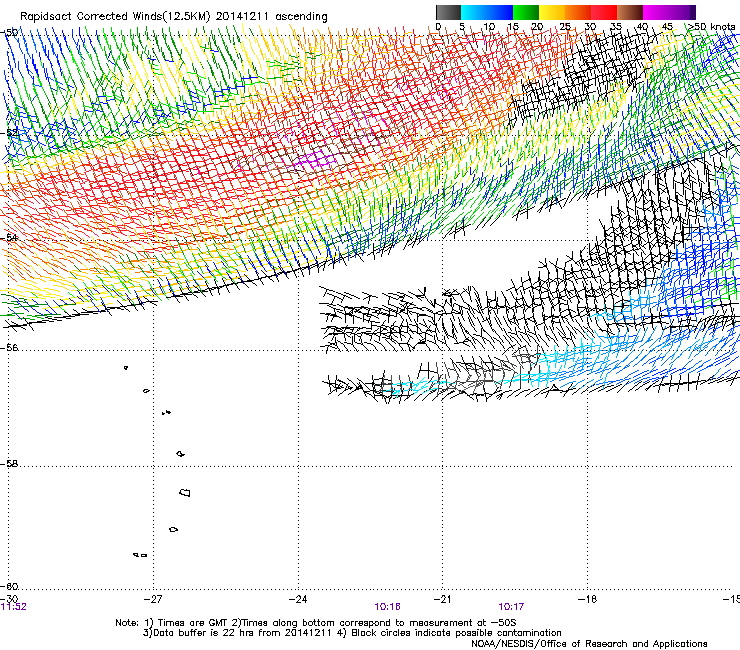Click the -60 latitude label
Image resolution: width=740 pixels, height=650 pixels.
(10, 586)
